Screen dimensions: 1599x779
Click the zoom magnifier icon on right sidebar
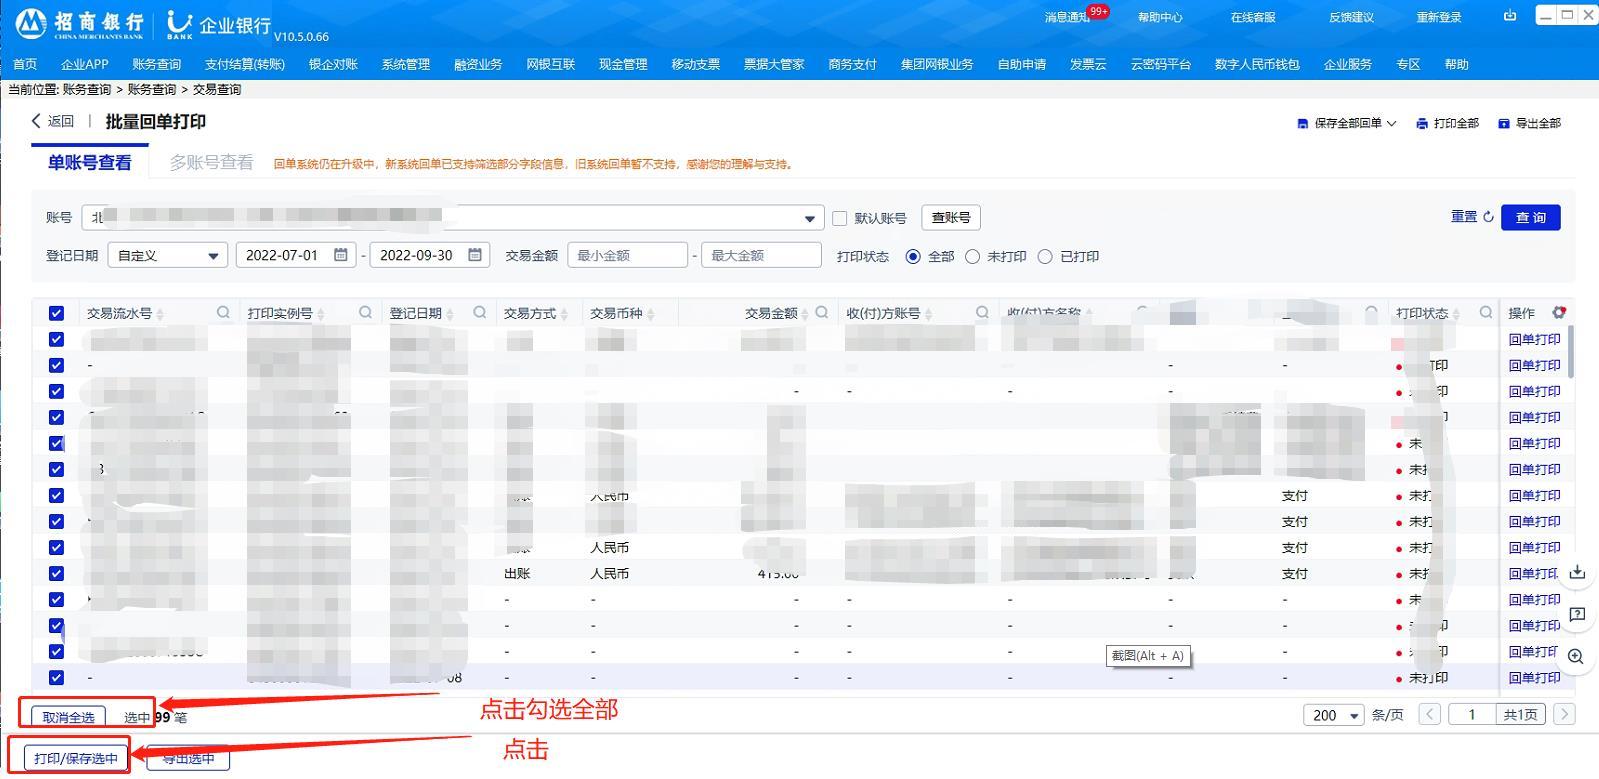[1576, 656]
